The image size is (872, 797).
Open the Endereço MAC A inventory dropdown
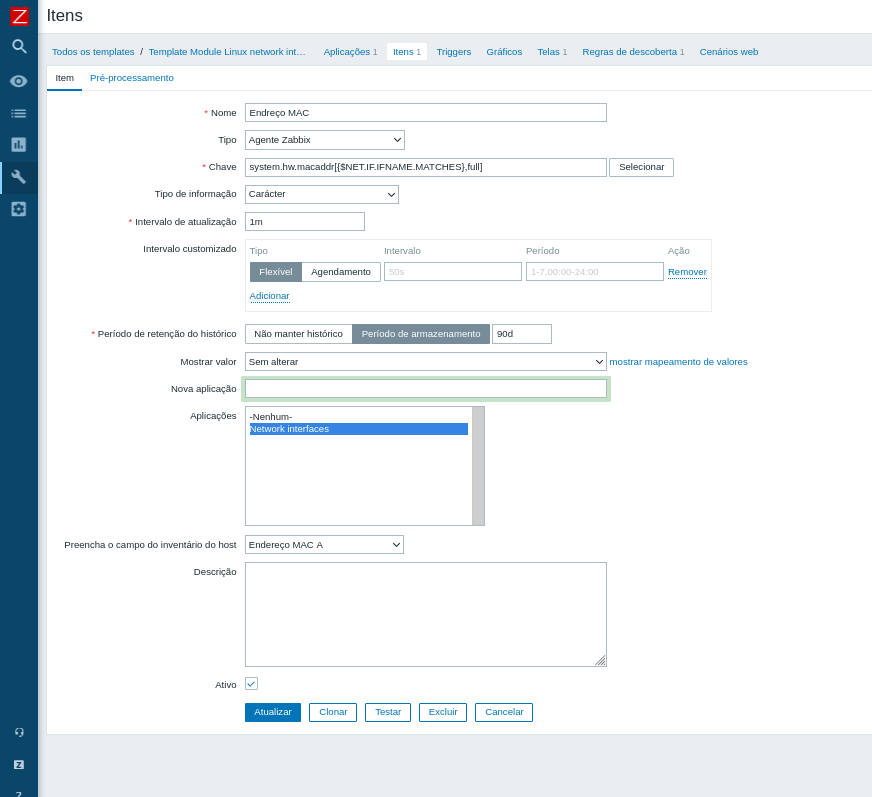pos(324,544)
